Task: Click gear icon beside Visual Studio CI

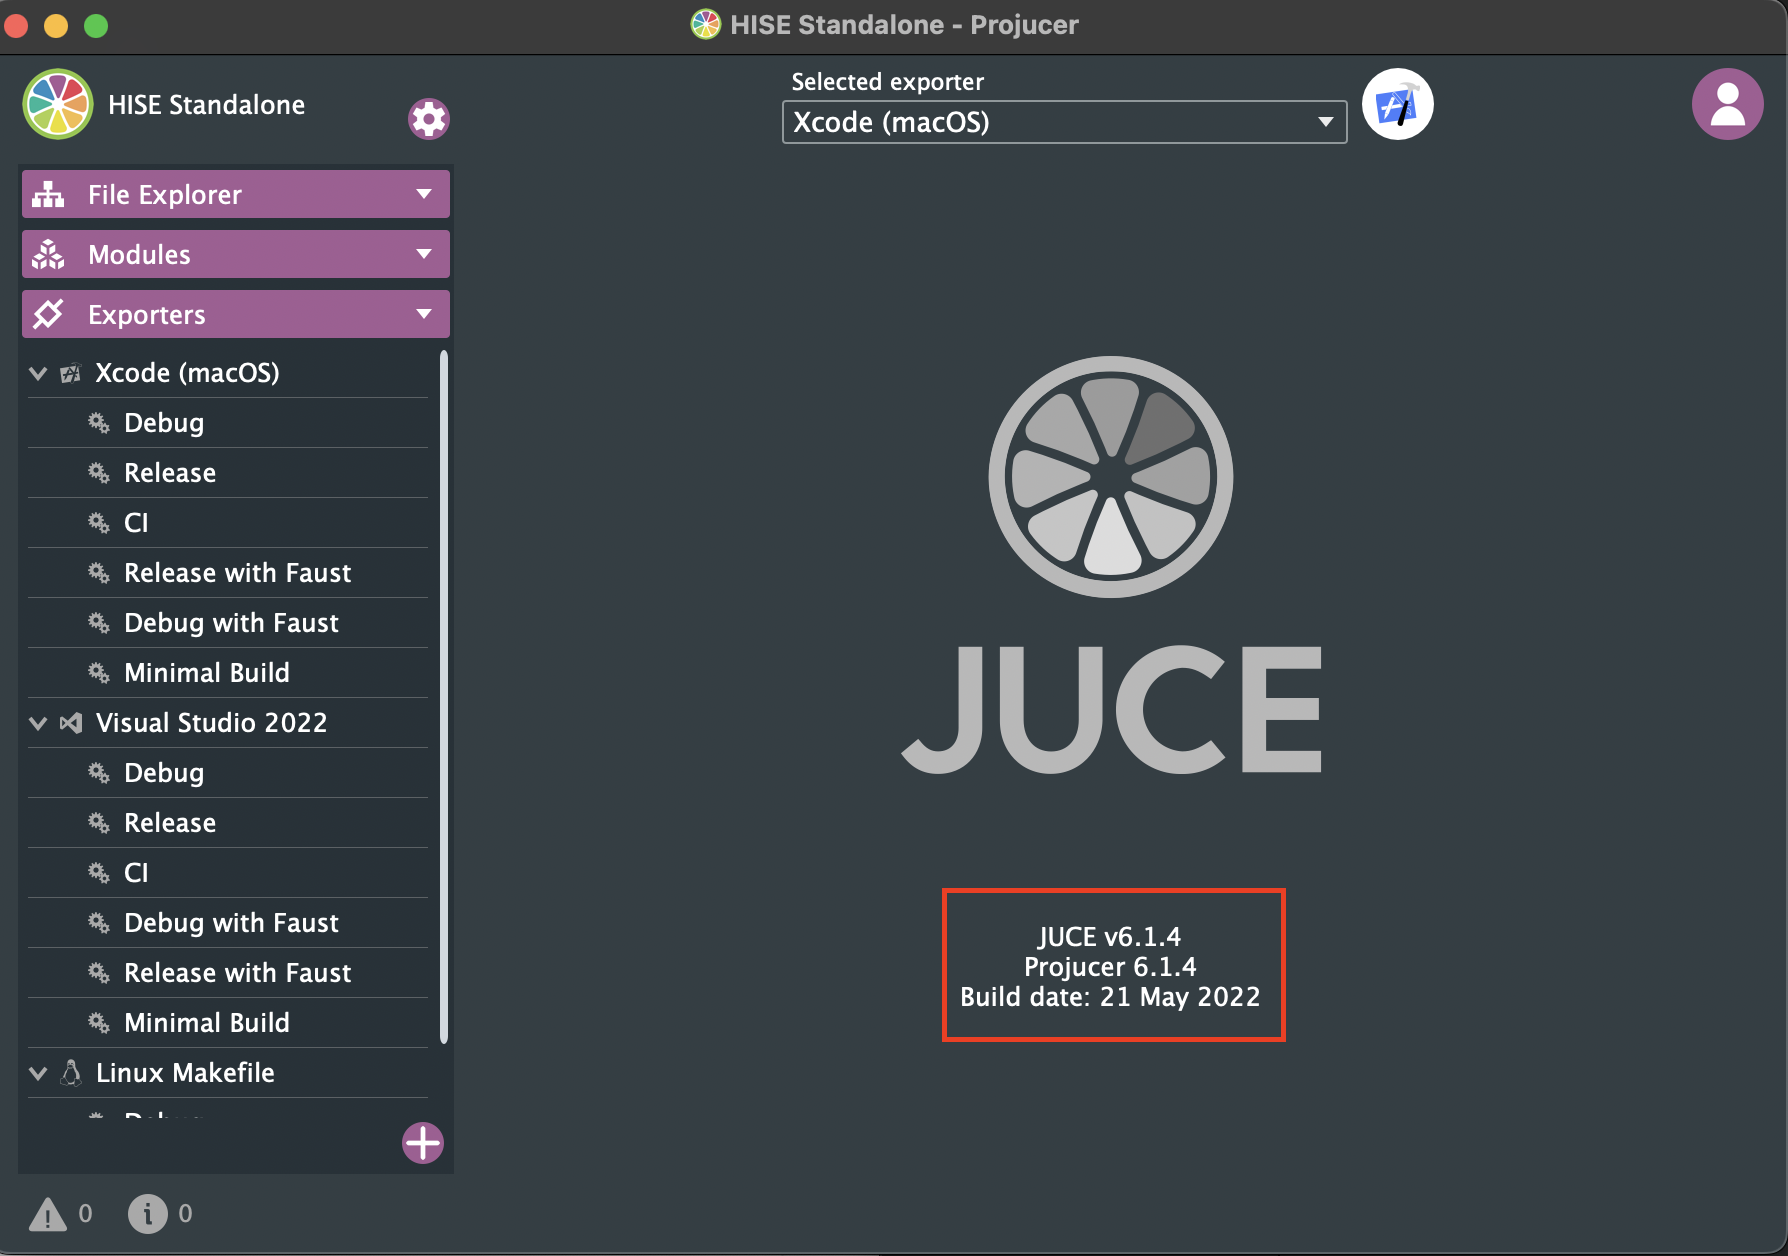Action: pos(99,873)
